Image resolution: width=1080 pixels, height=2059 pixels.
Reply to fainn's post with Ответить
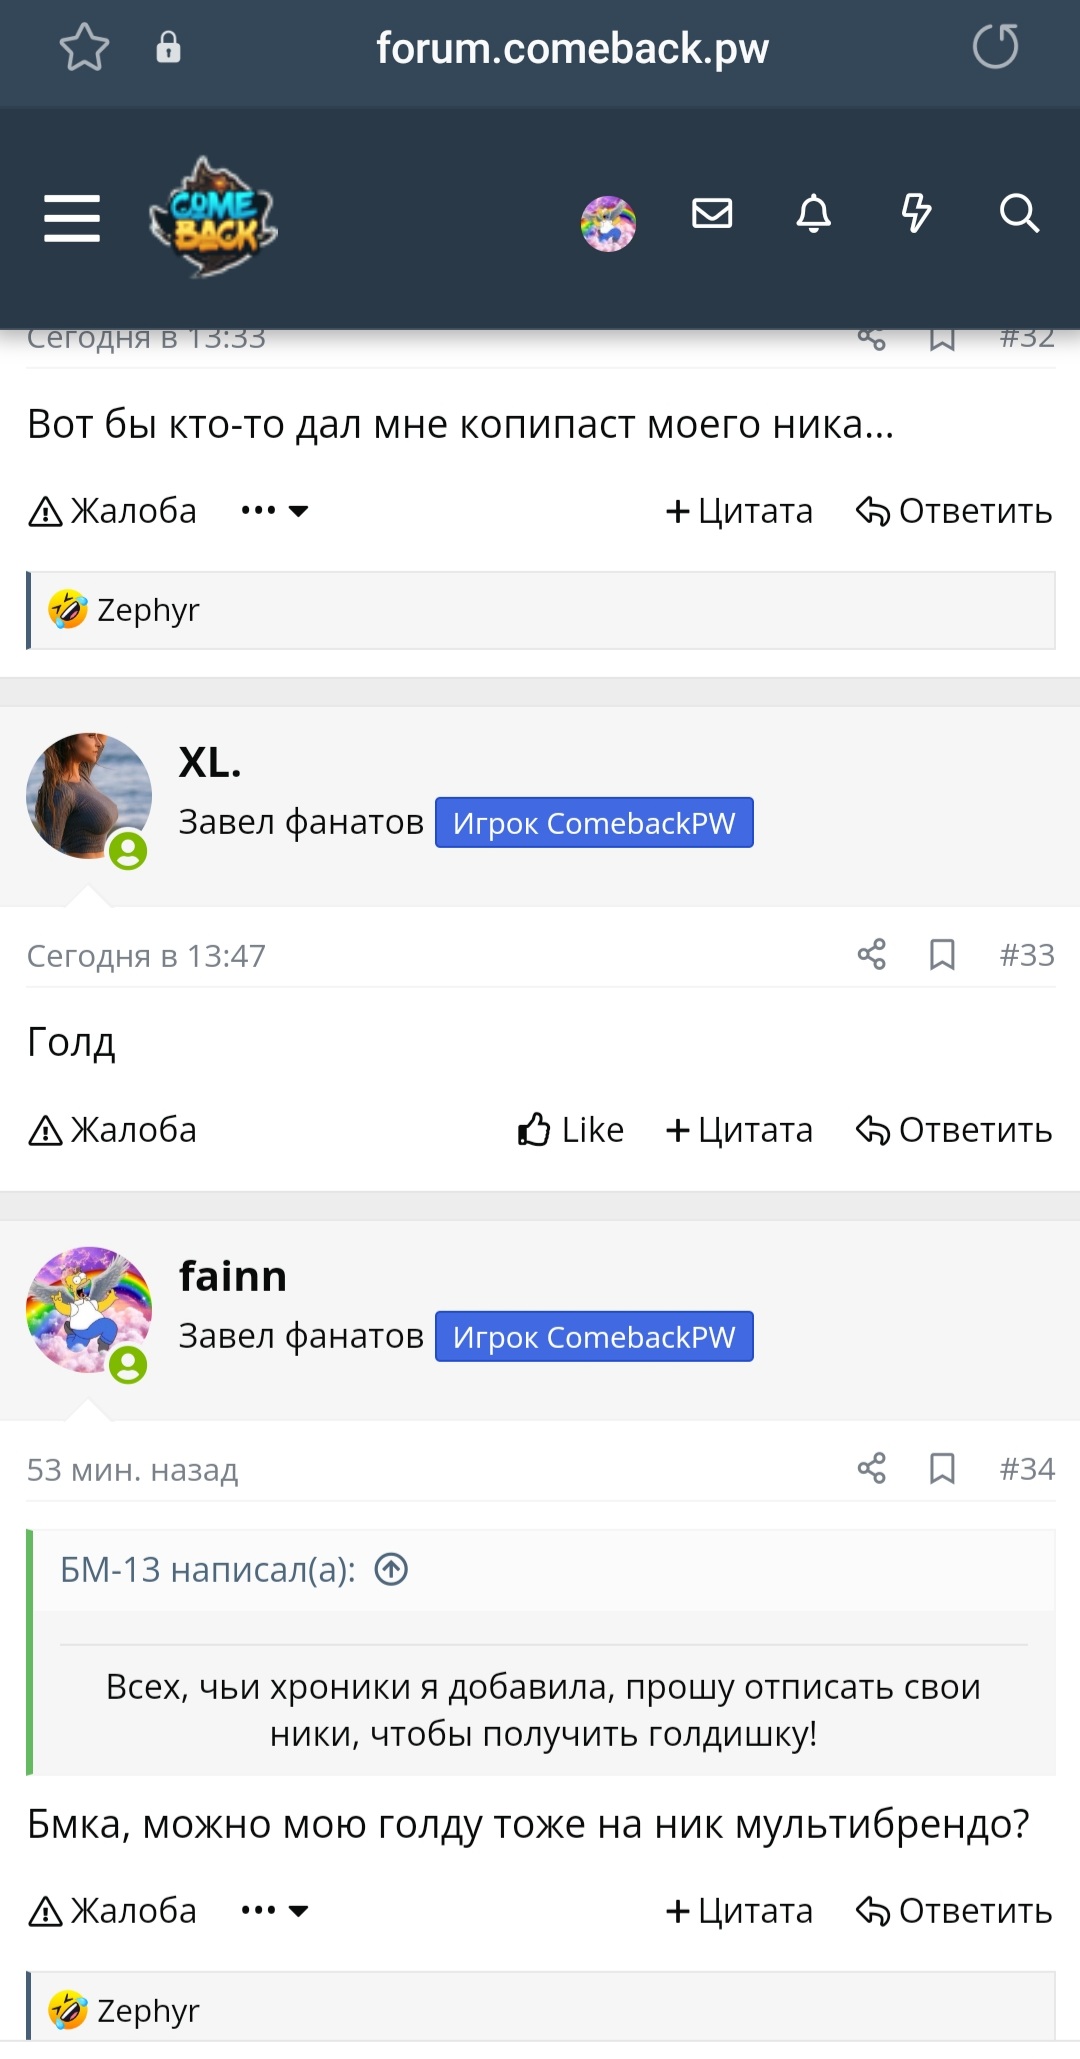[954, 1911]
